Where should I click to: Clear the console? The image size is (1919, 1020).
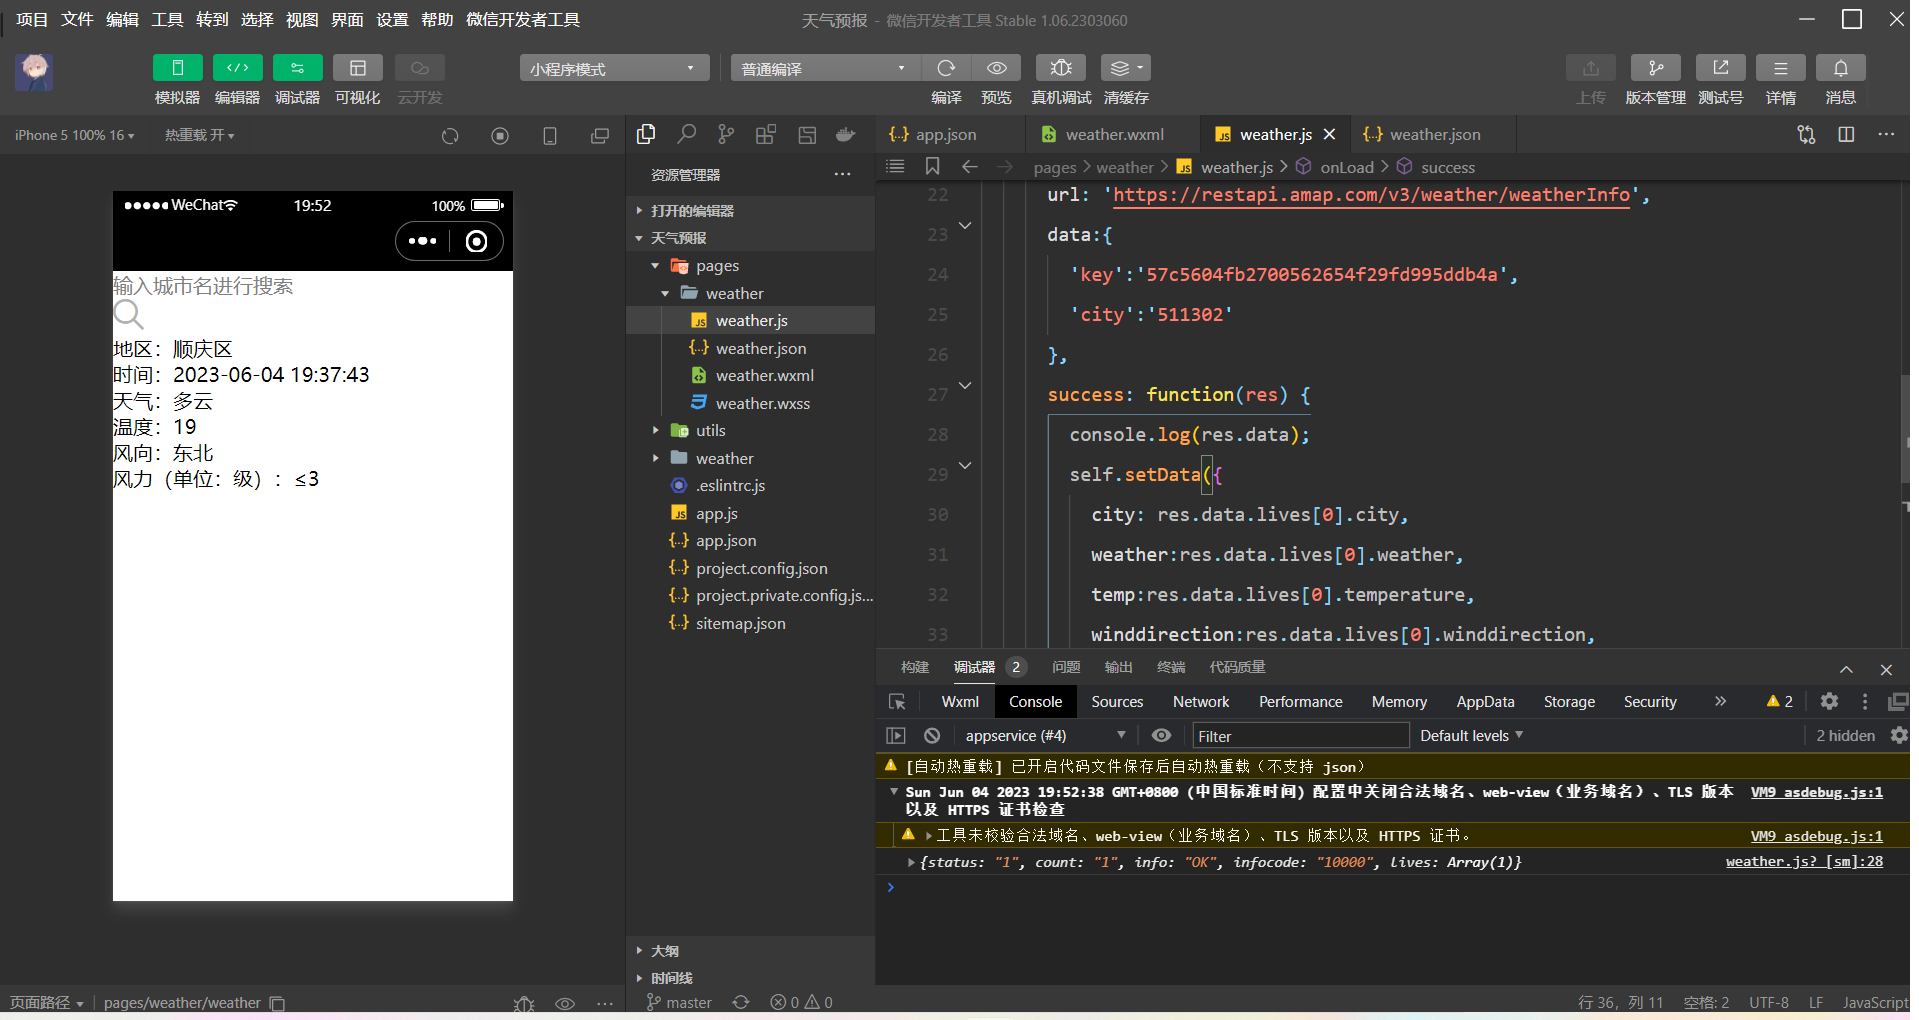pos(932,735)
